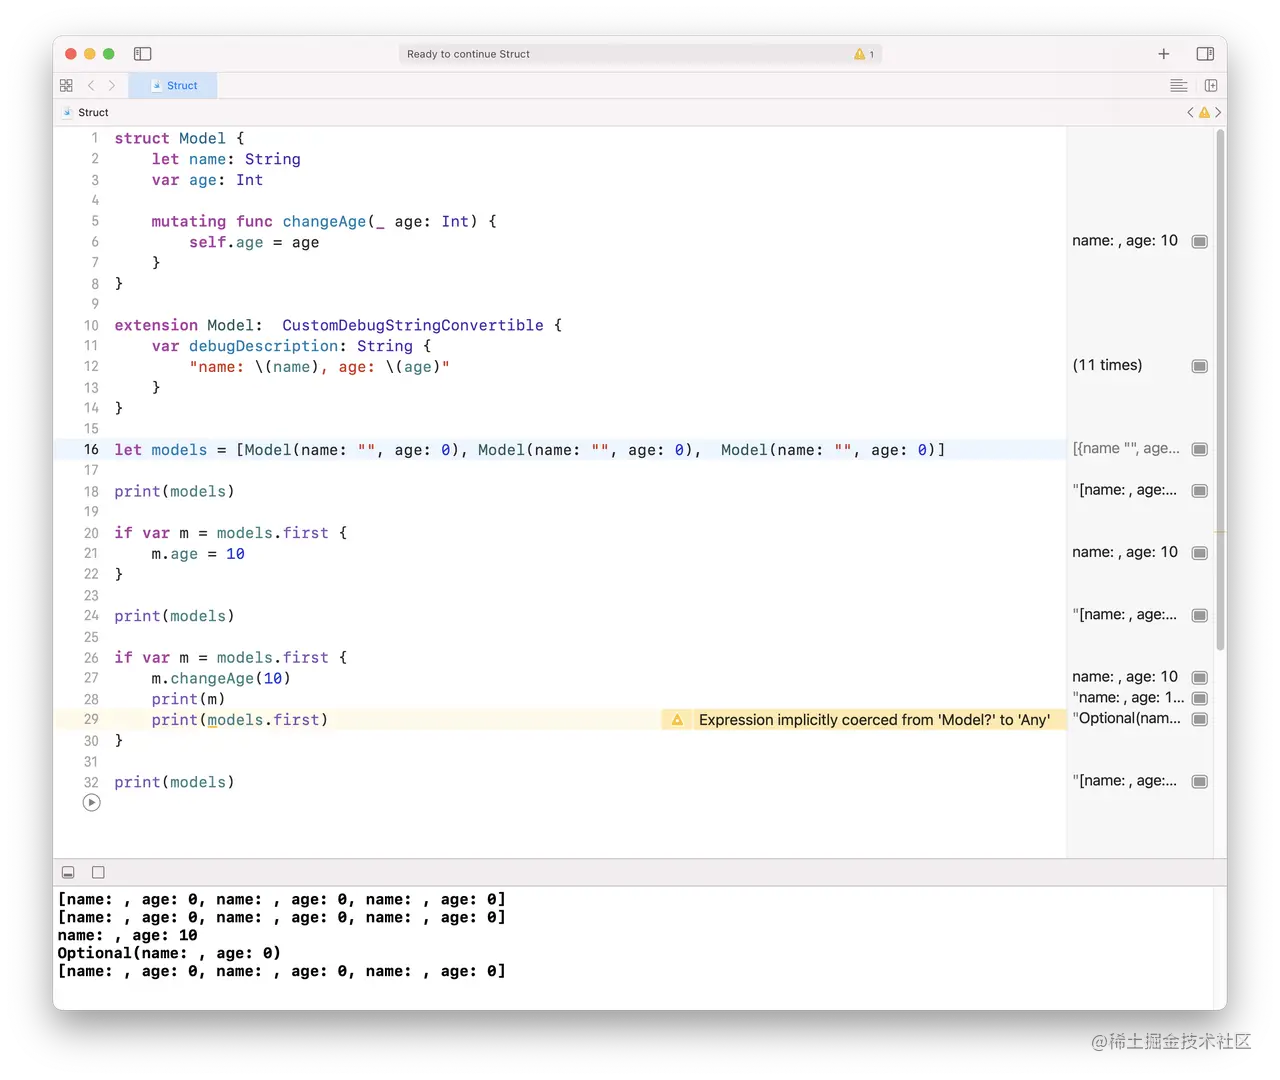Viewport: 1280px width, 1080px height.
Task: Open the related items grid menu
Action: coord(66,86)
